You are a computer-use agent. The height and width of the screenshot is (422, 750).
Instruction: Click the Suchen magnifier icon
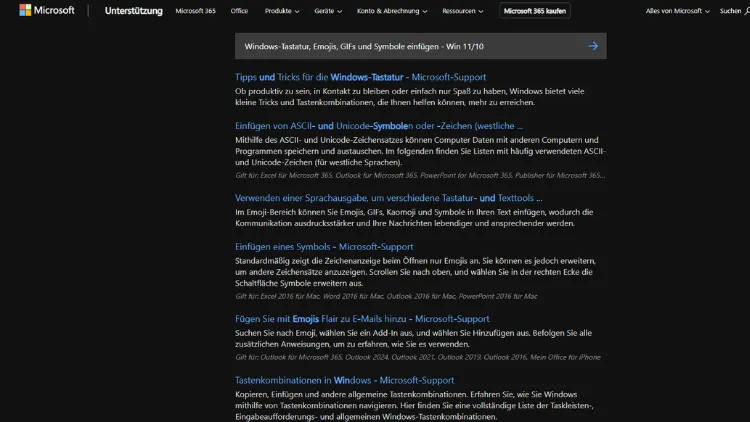pyautogui.click(x=747, y=11)
